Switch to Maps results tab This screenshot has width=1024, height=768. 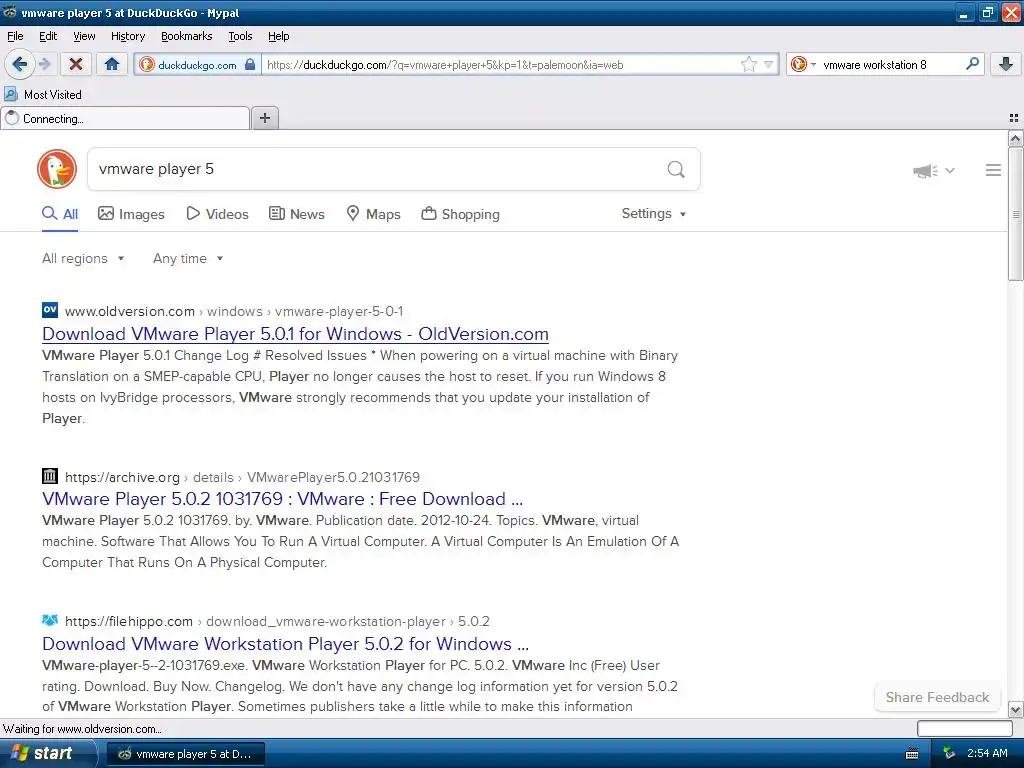(373, 214)
